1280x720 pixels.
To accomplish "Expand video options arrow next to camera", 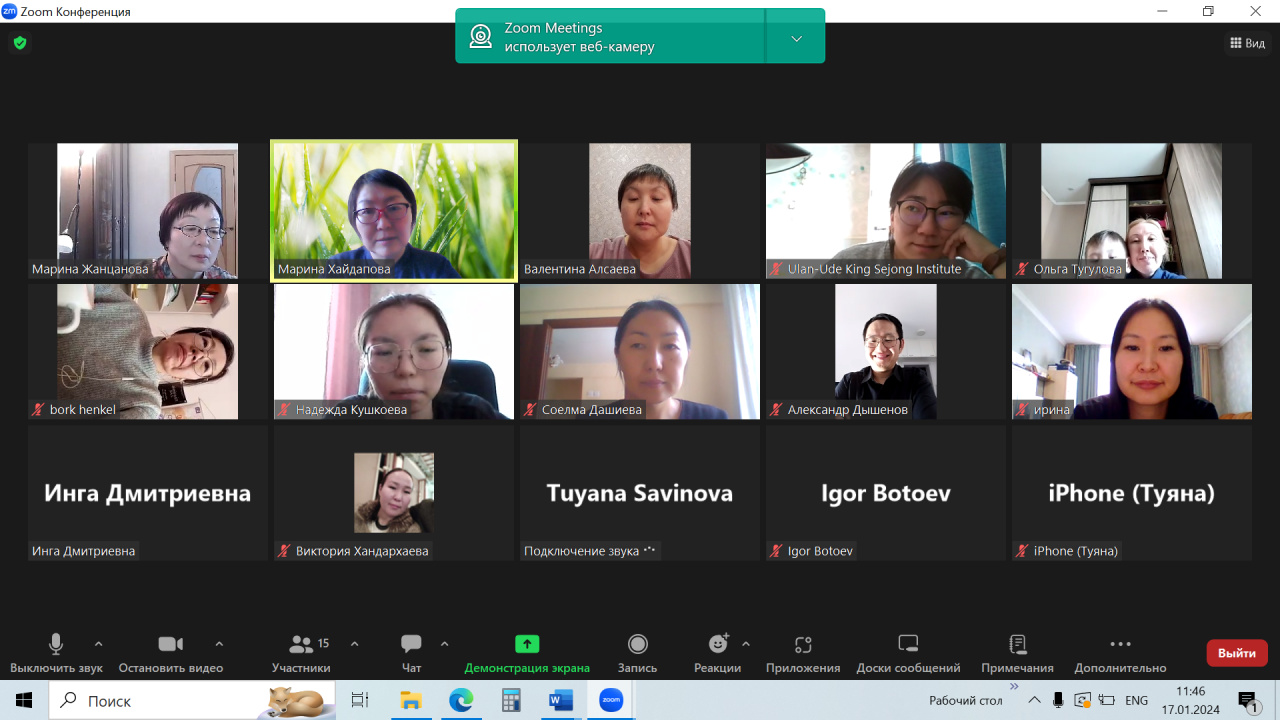I will pos(219,644).
